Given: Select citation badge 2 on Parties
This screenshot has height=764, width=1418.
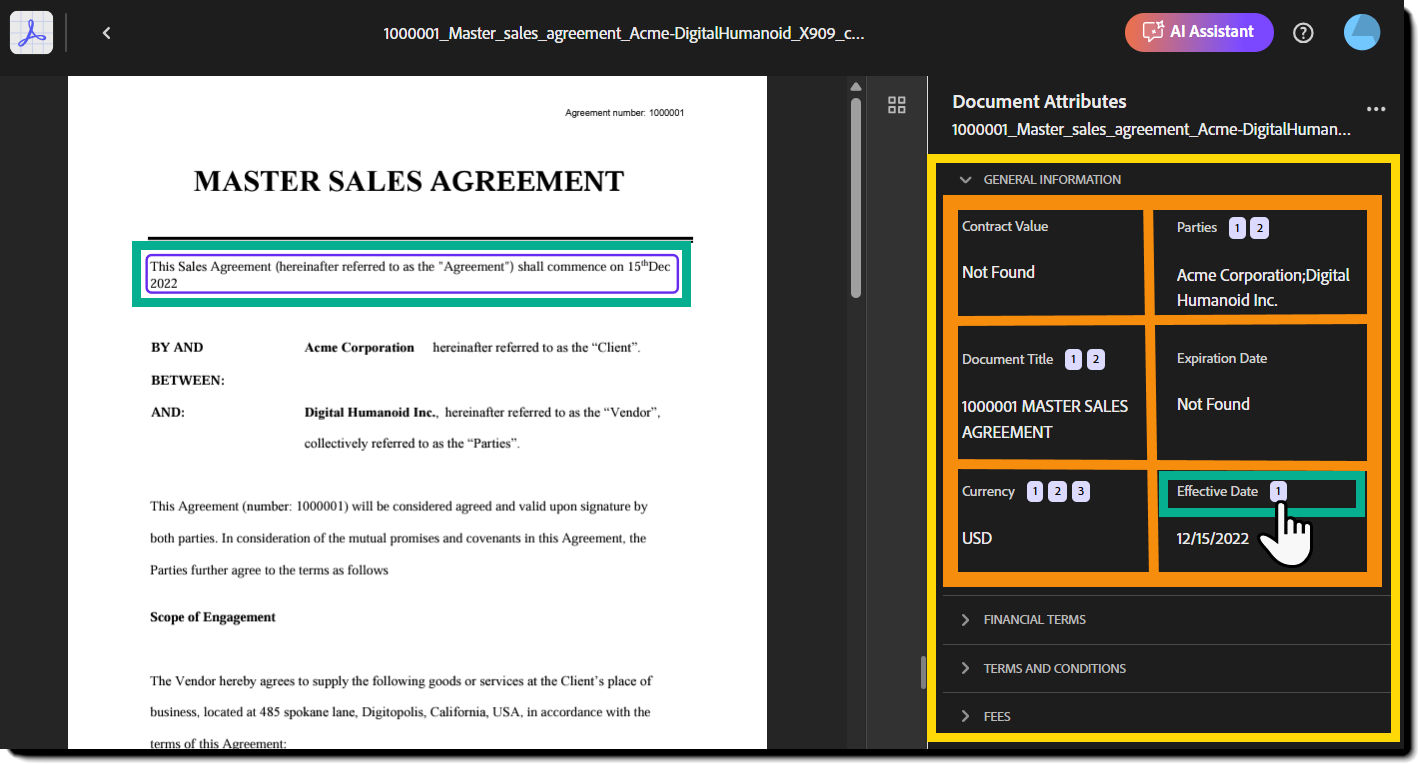Looking at the screenshot, I should (x=1259, y=227).
